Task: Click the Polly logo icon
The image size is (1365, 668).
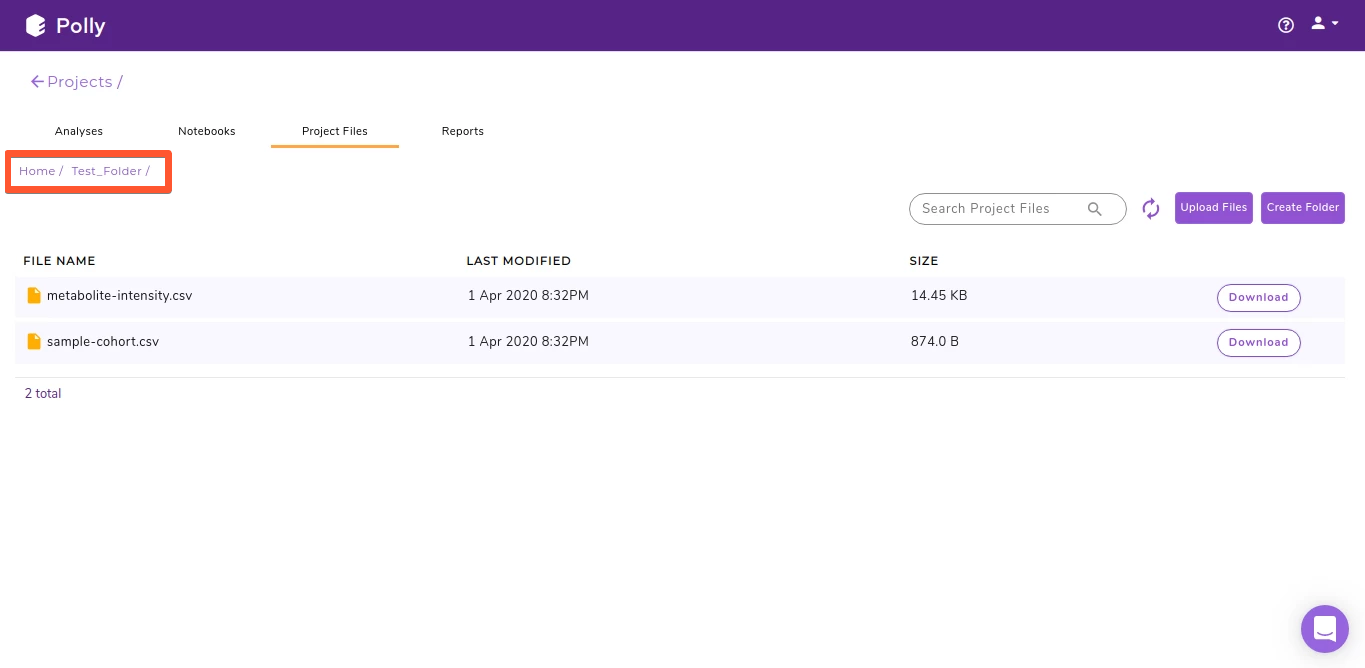Action: [36, 25]
